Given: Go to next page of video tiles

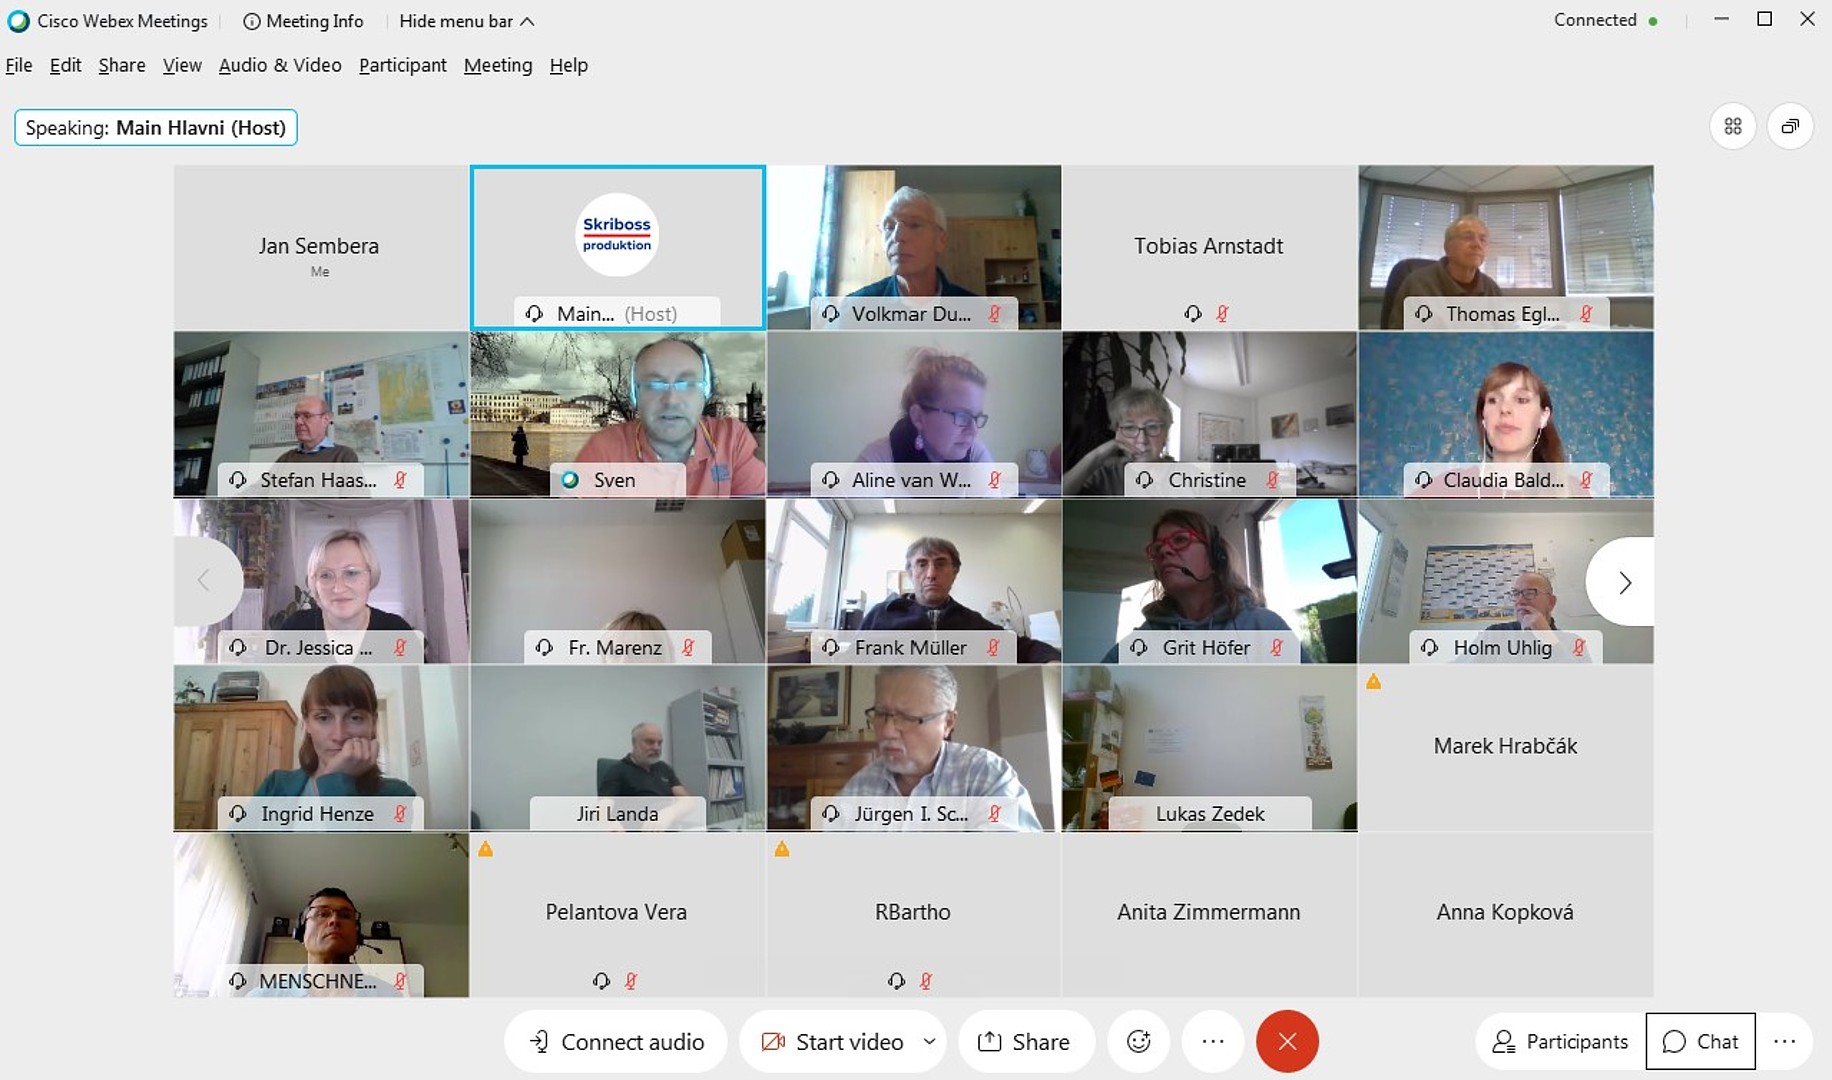Looking at the screenshot, I should [1621, 582].
